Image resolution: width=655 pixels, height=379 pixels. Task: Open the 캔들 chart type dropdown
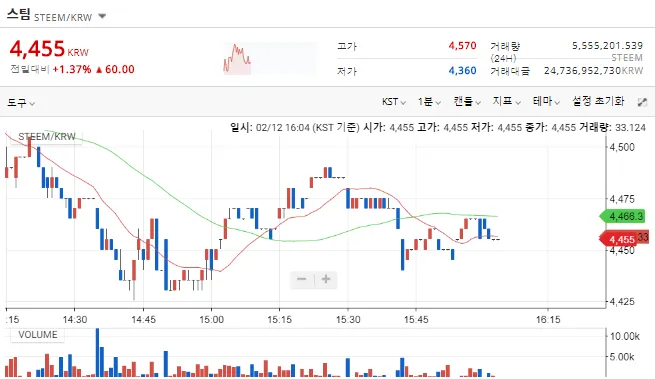(x=467, y=102)
